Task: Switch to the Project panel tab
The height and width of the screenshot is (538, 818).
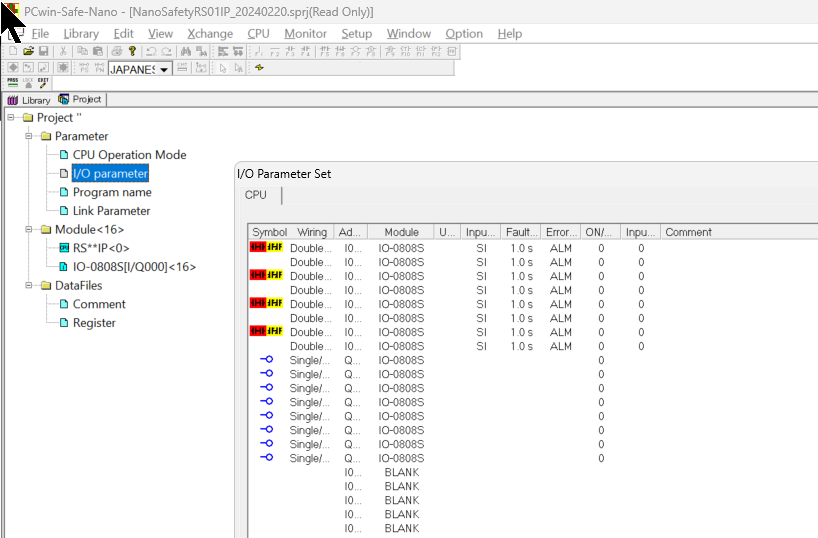Action: pos(80,99)
